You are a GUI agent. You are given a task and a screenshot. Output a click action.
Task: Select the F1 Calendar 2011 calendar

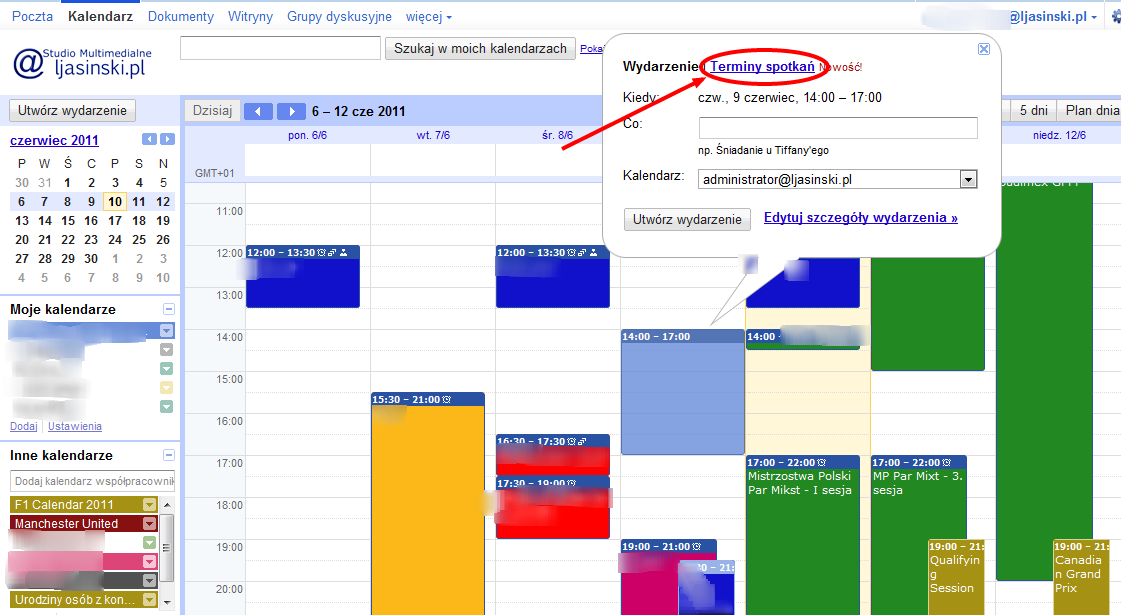click(x=64, y=504)
